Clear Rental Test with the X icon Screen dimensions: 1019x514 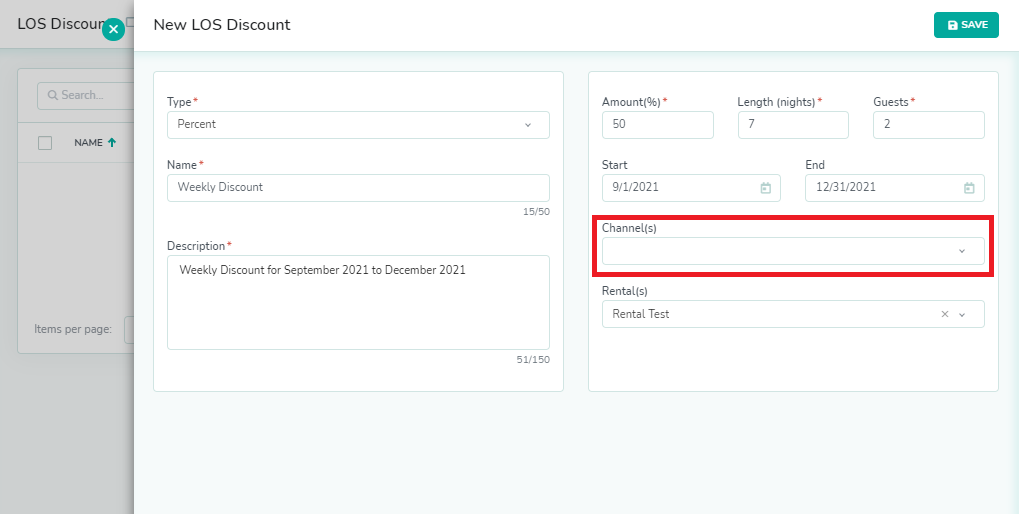point(945,314)
